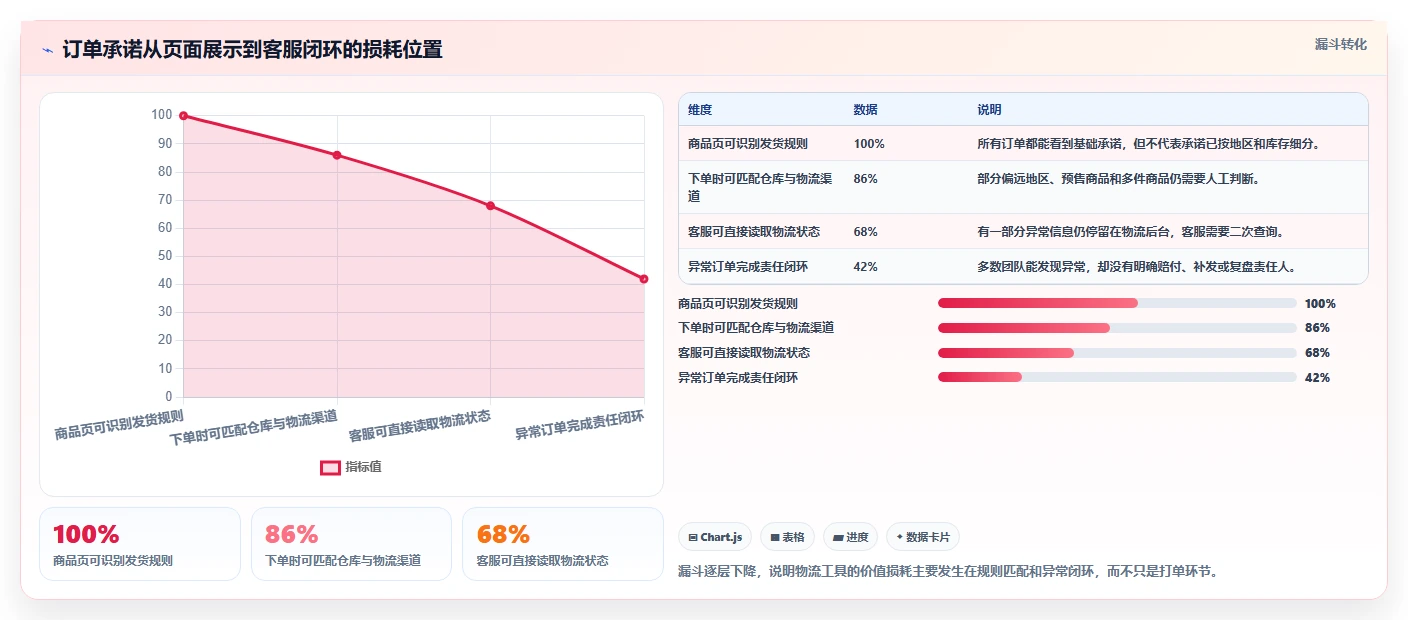The height and width of the screenshot is (620, 1408).
Task: Click the 68% data card
Action: [563, 544]
